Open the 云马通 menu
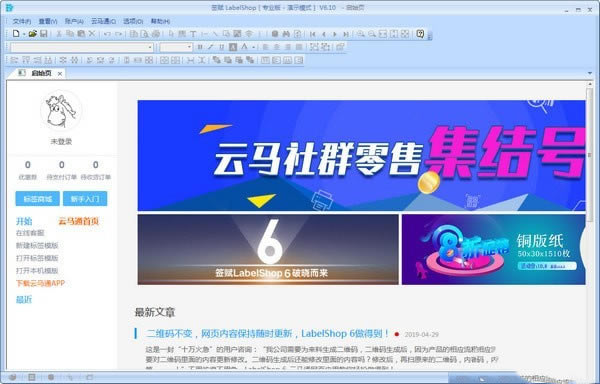 coord(103,21)
